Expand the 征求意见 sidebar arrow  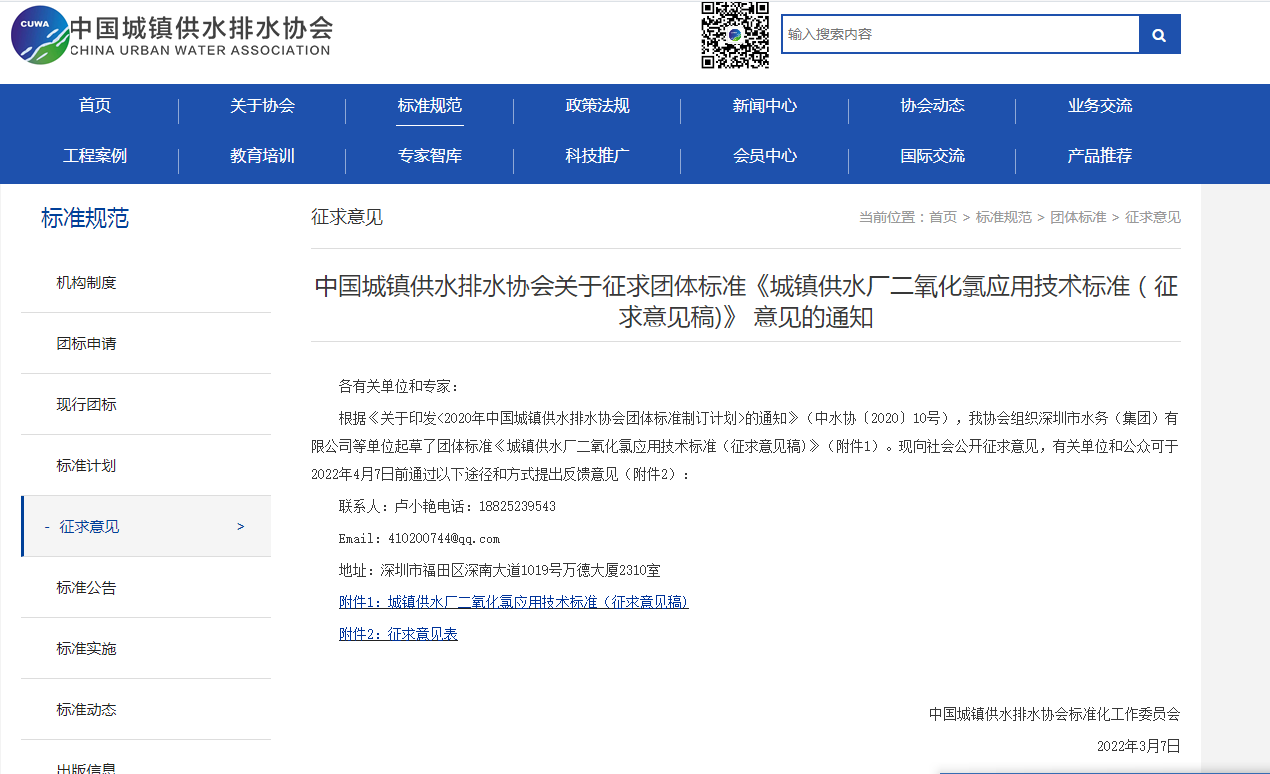pos(240,527)
